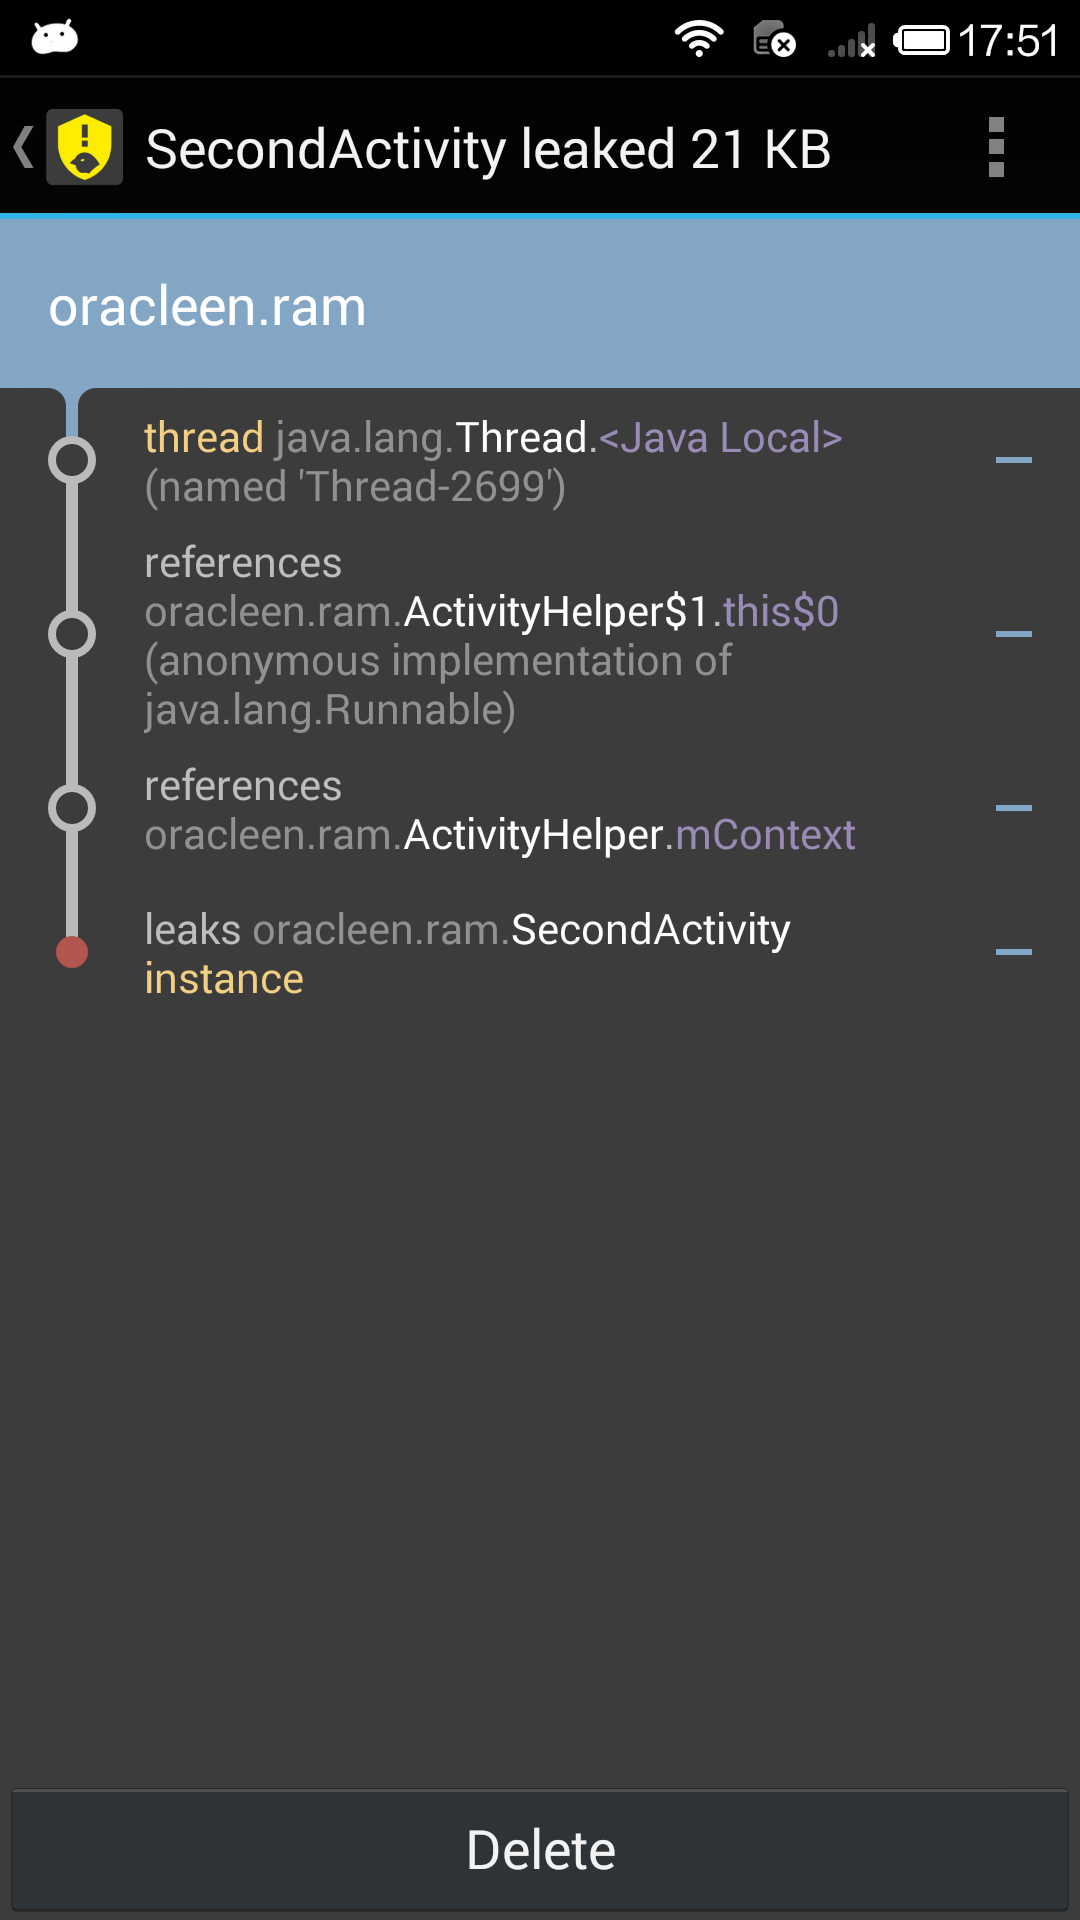Tap the cellular signal icon
Viewport: 1080px width, 1920px height.
(852, 42)
